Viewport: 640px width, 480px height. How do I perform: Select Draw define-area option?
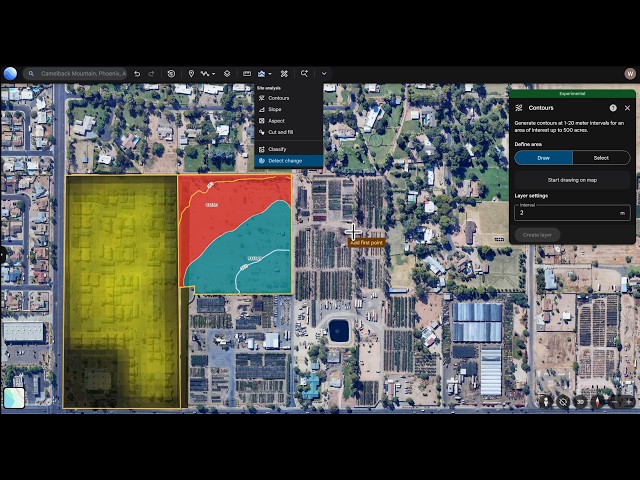click(x=543, y=158)
